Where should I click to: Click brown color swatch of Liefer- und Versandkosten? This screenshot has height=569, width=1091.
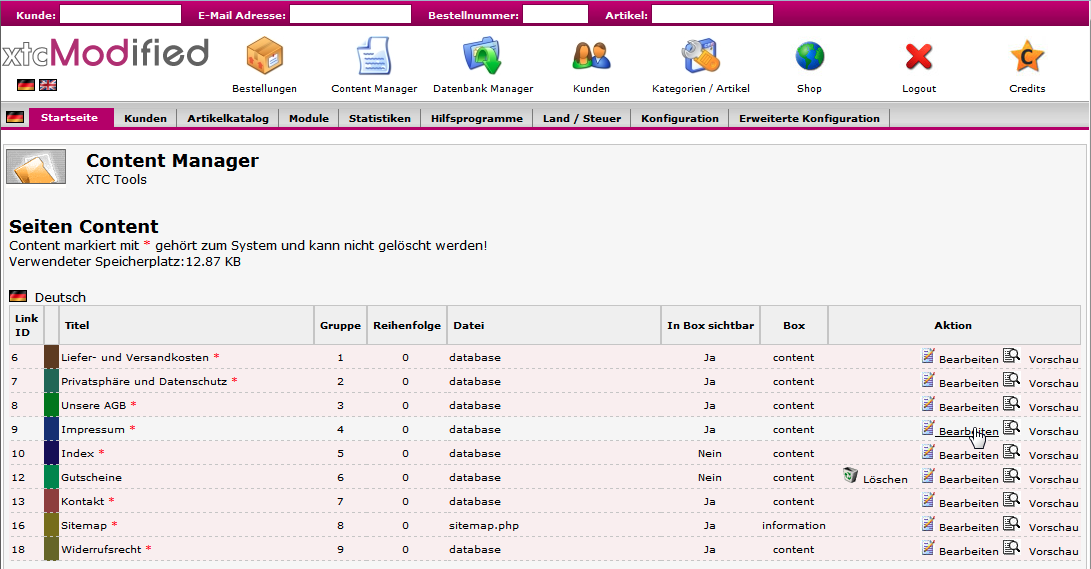coord(51,357)
